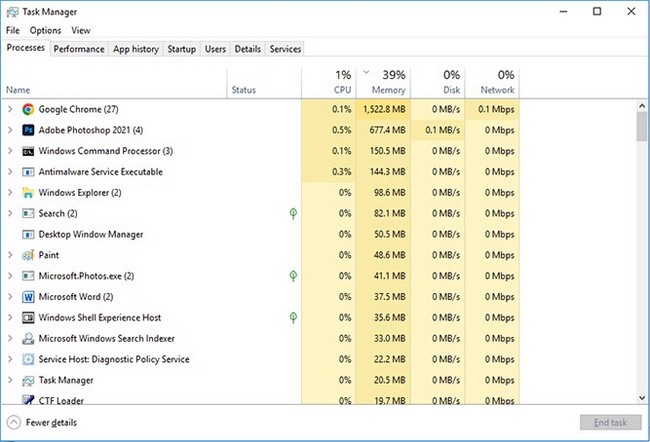Click the scrollbar down arrow
The height and width of the screenshot is (442, 650).
coord(642,398)
